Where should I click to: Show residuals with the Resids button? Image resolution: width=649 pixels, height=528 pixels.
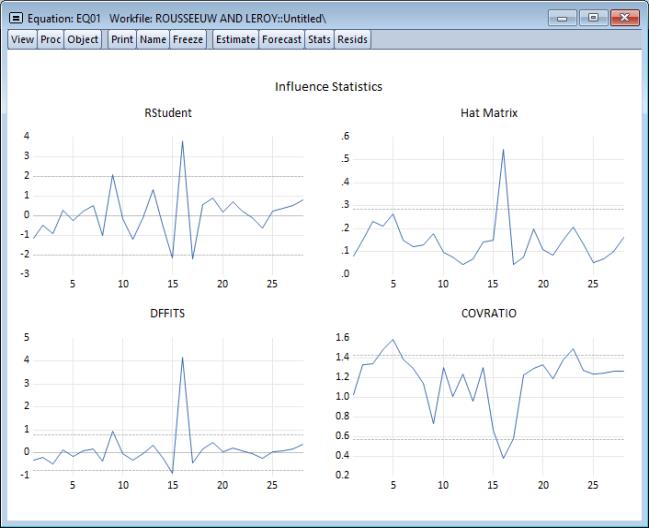pos(352,39)
